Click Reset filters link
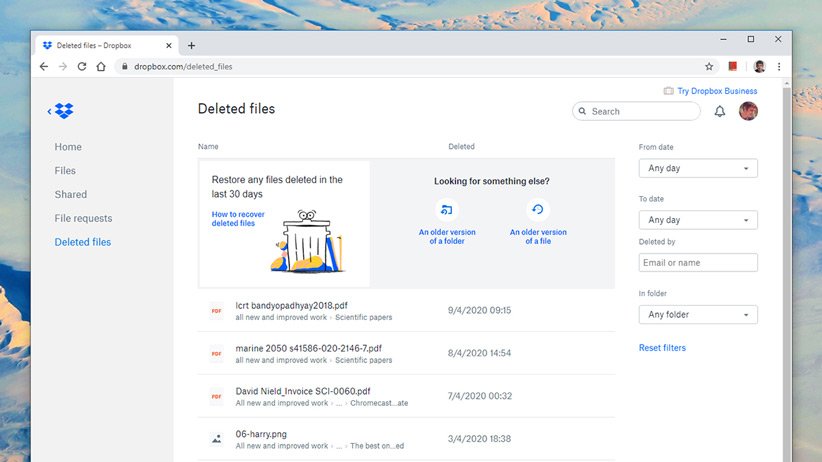822x462 pixels. coord(662,348)
